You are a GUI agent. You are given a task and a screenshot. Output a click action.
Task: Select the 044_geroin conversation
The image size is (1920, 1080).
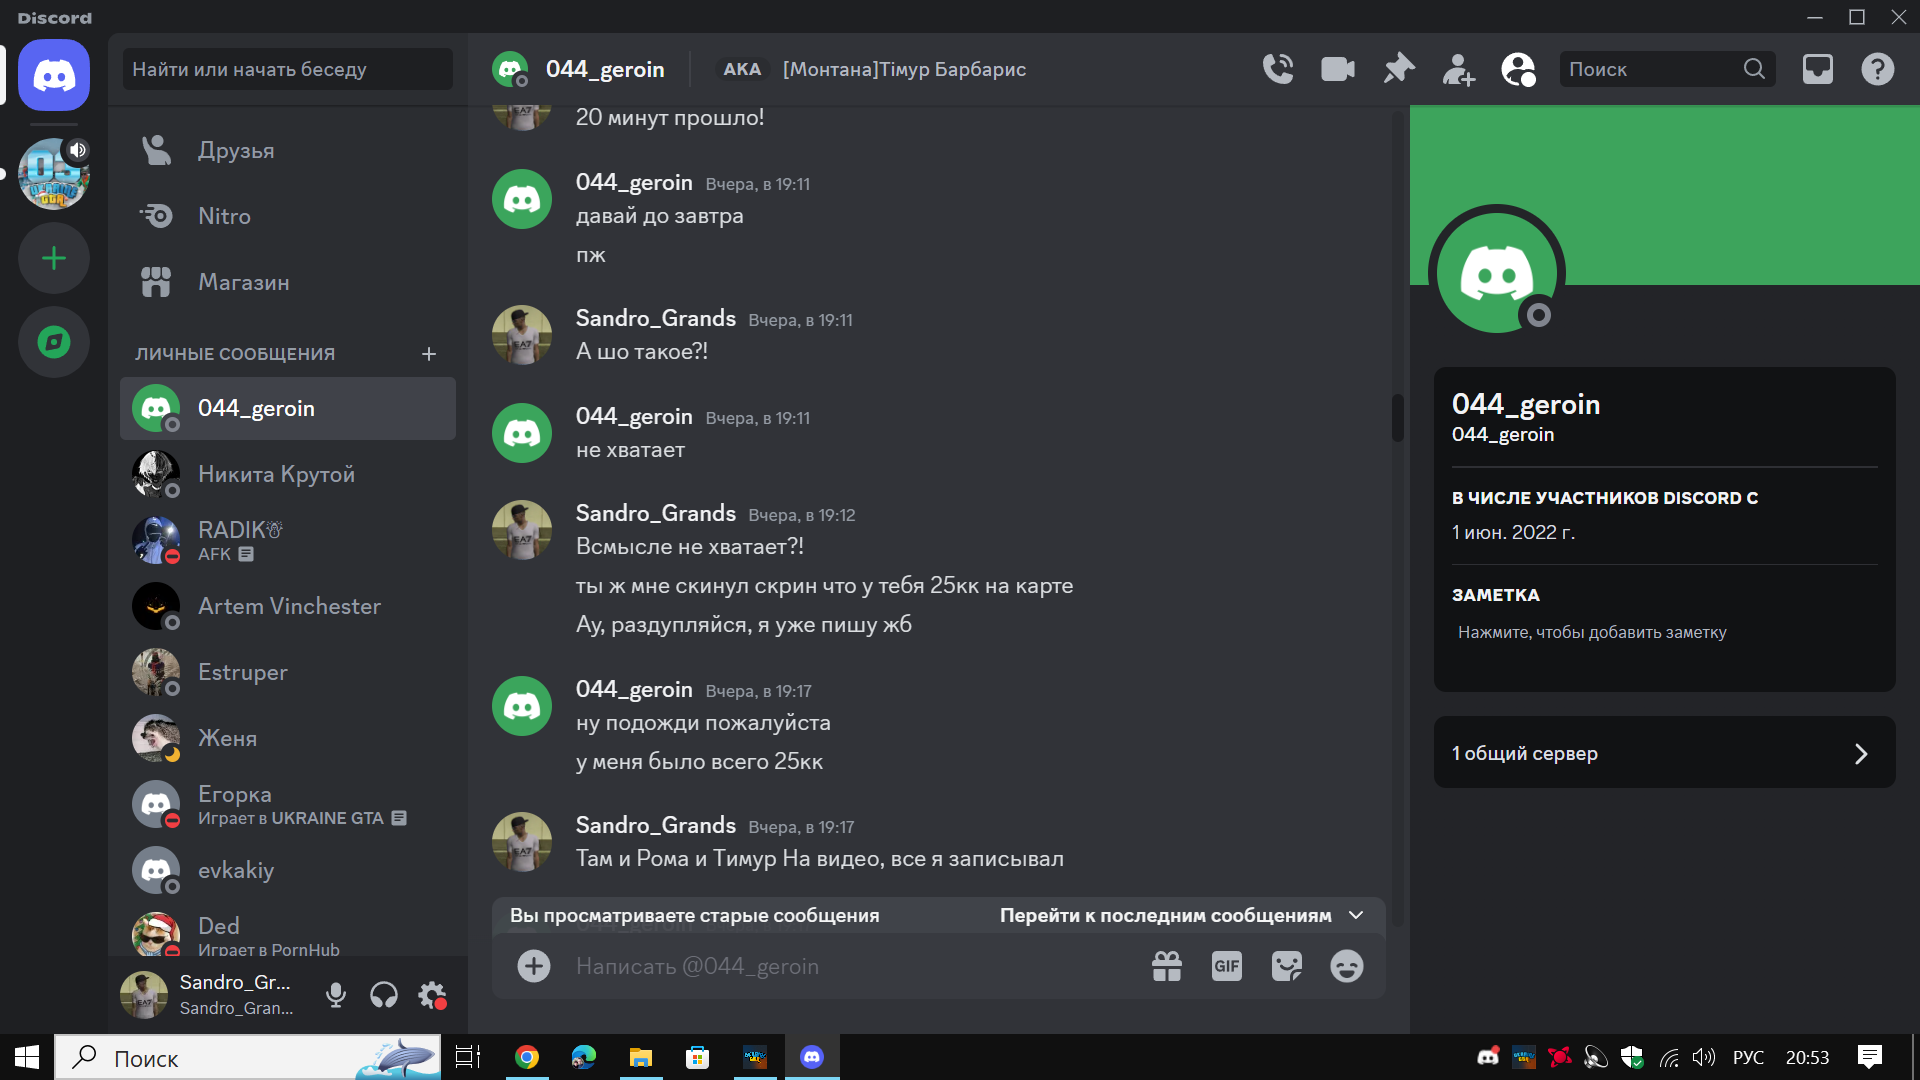(x=288, y=408)
